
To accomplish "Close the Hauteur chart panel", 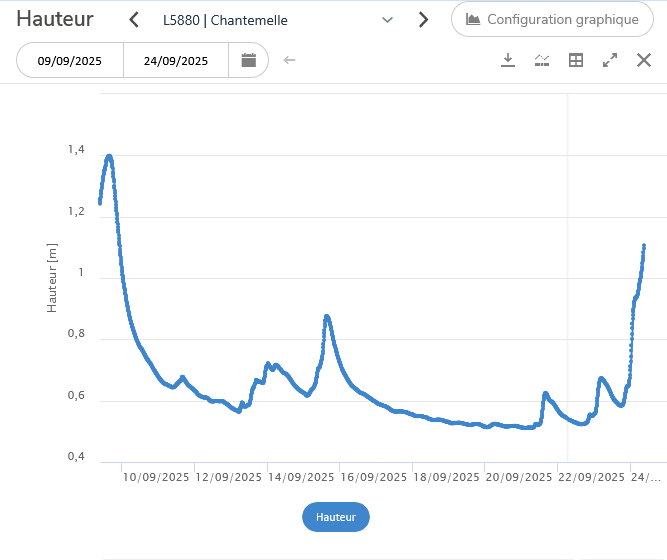I will 644,60.
